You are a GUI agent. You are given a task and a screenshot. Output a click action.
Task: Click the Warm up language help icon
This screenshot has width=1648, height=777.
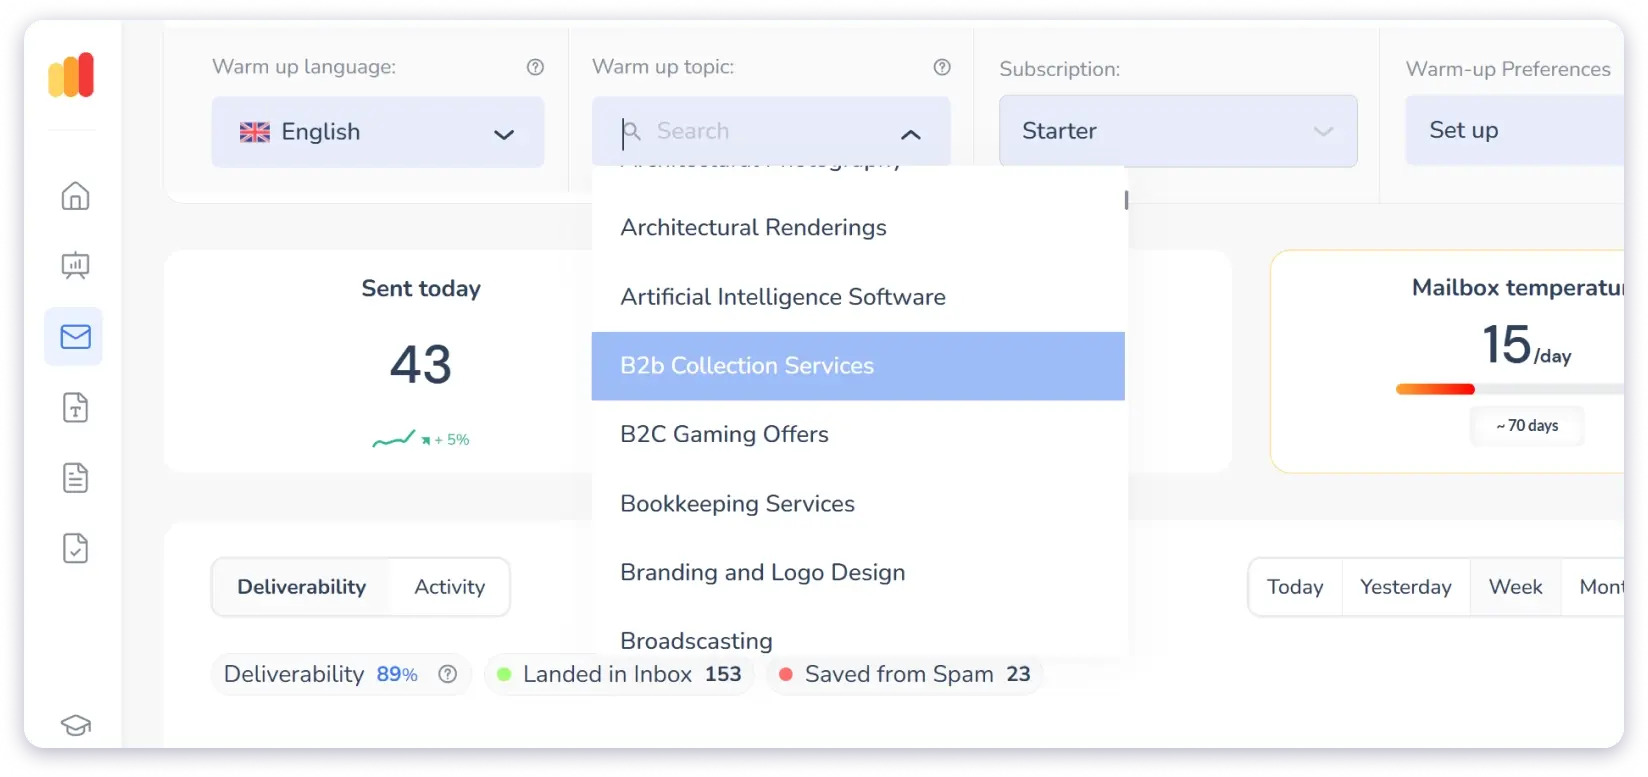pyautogui.click(x=535, y=67)
